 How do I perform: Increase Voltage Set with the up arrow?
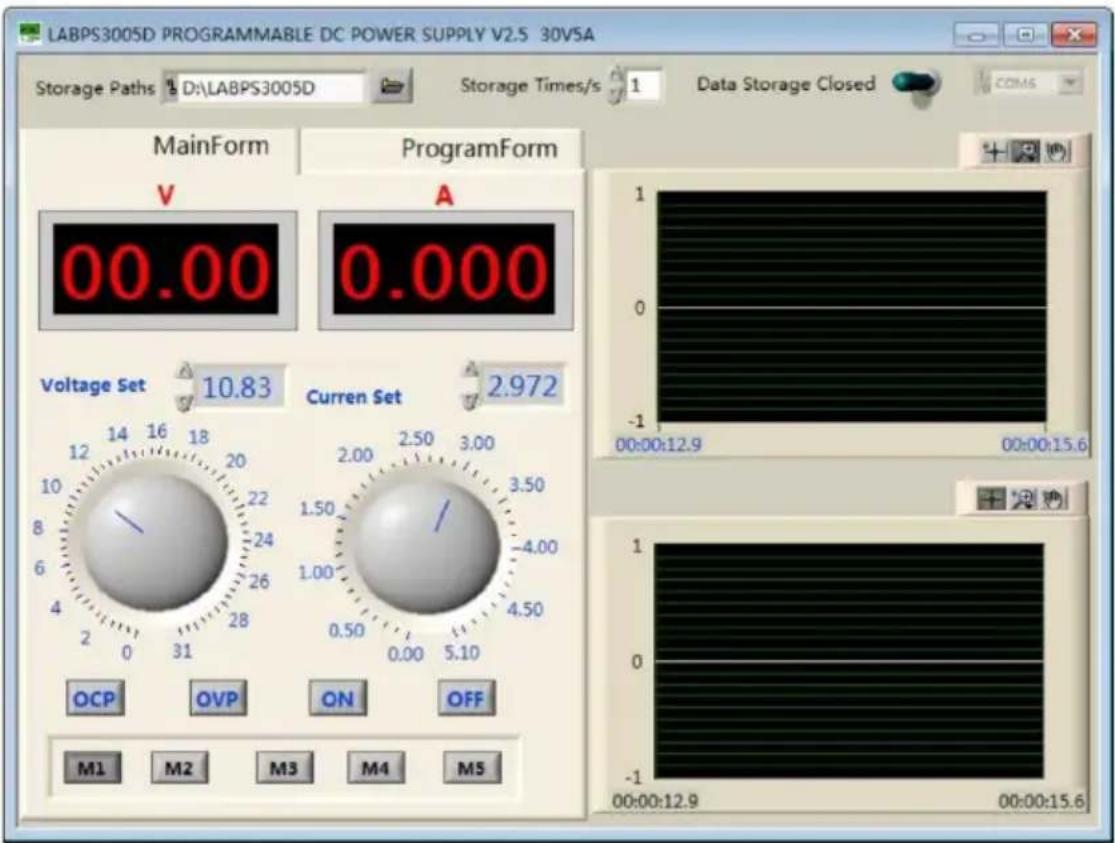click(x=184, y=371)
